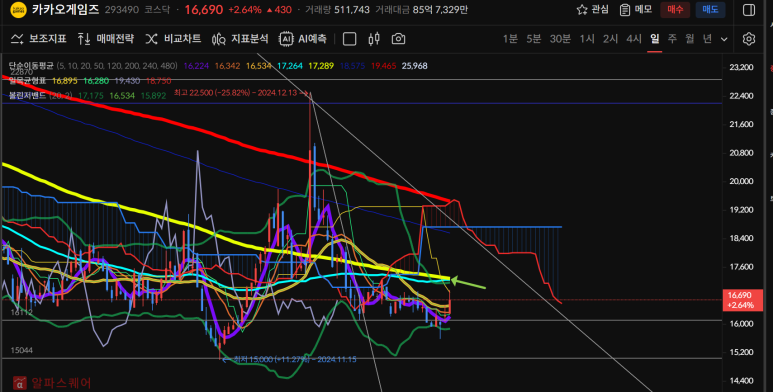Click the Kakao Games yellow logo icon
Image resolution: width=773 pixels, height=392 pixels.
coord(18,9)
